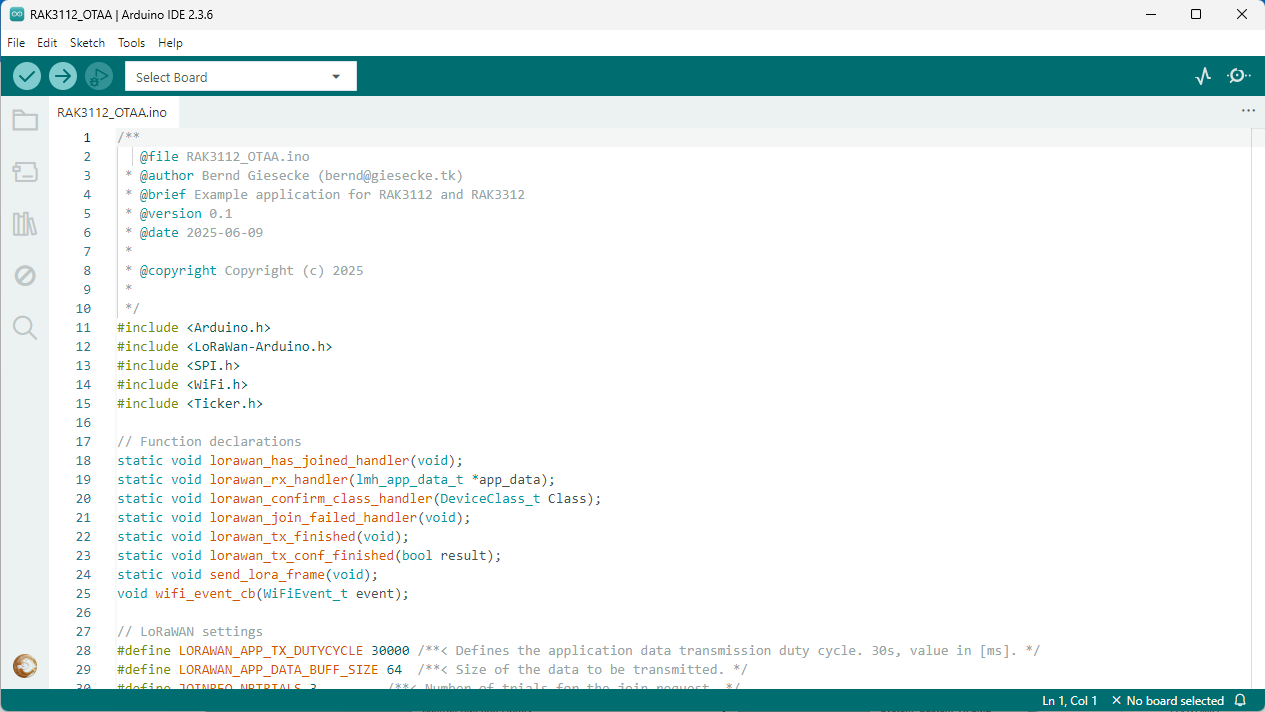Open the Serial Monitor
This screenshot has height=712, width=1265.
pyautogui.click(x=1239, y=76)
